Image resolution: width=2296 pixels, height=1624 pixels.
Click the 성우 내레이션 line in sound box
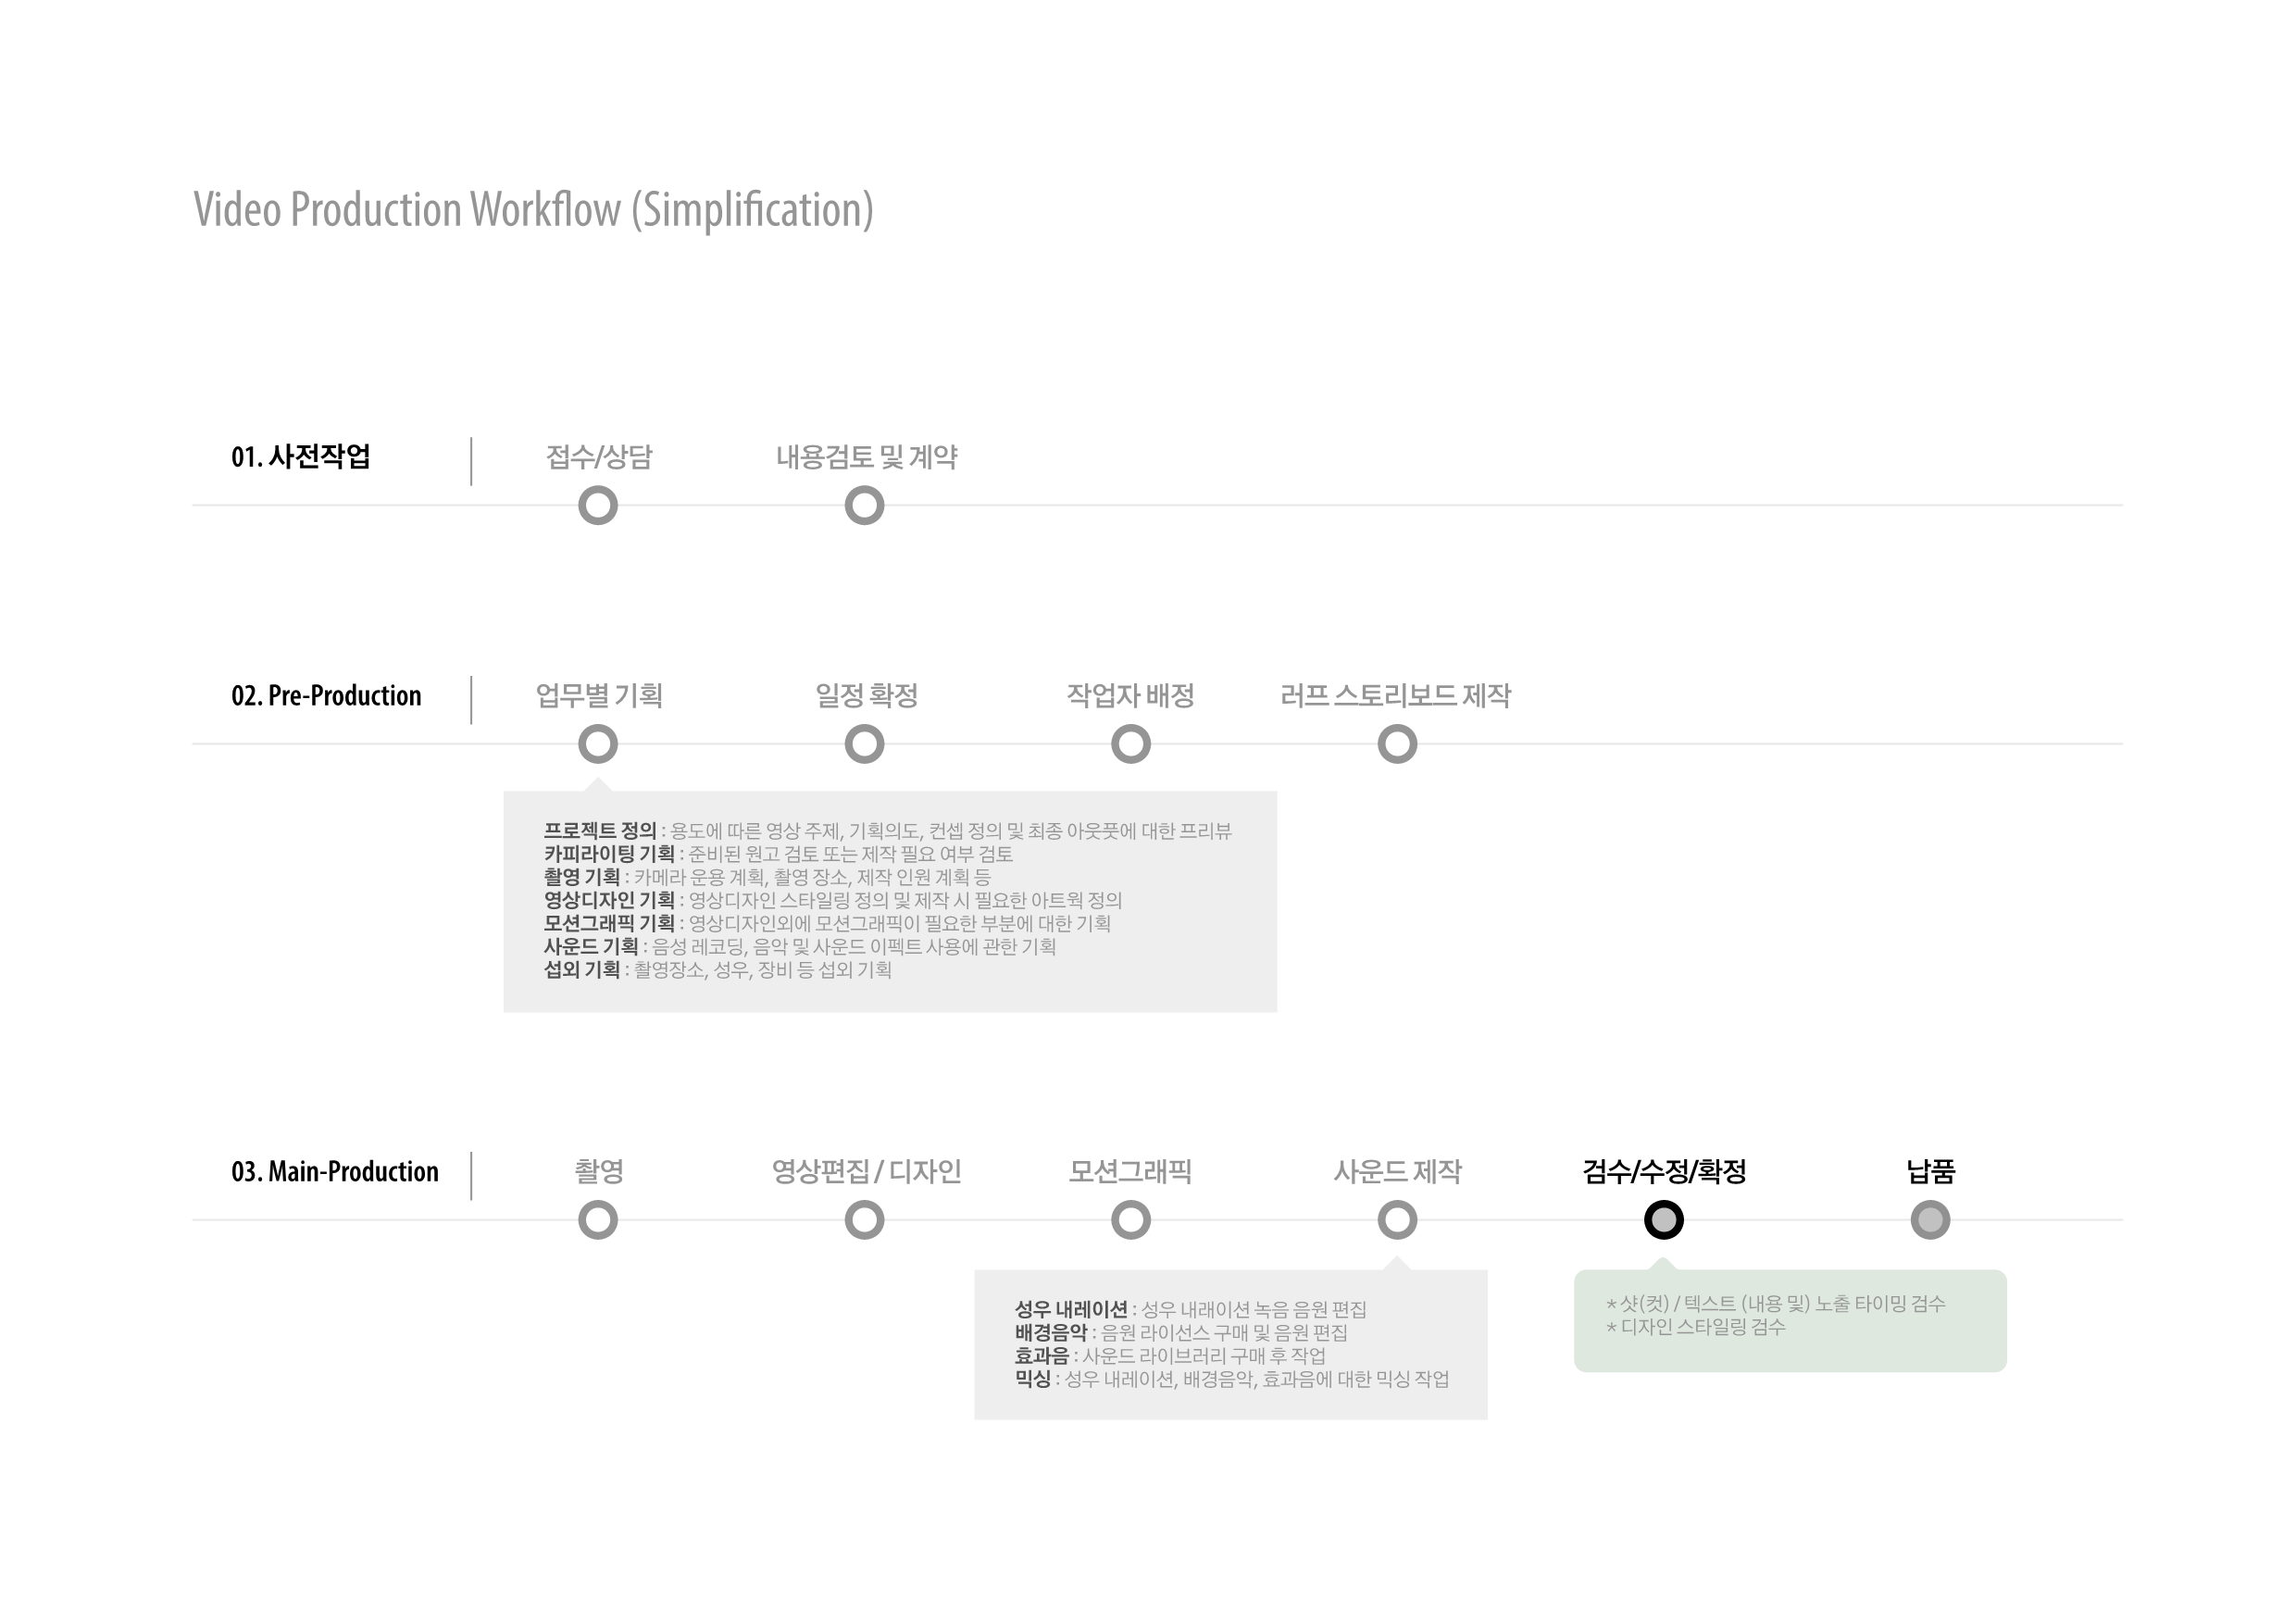1190,1309
